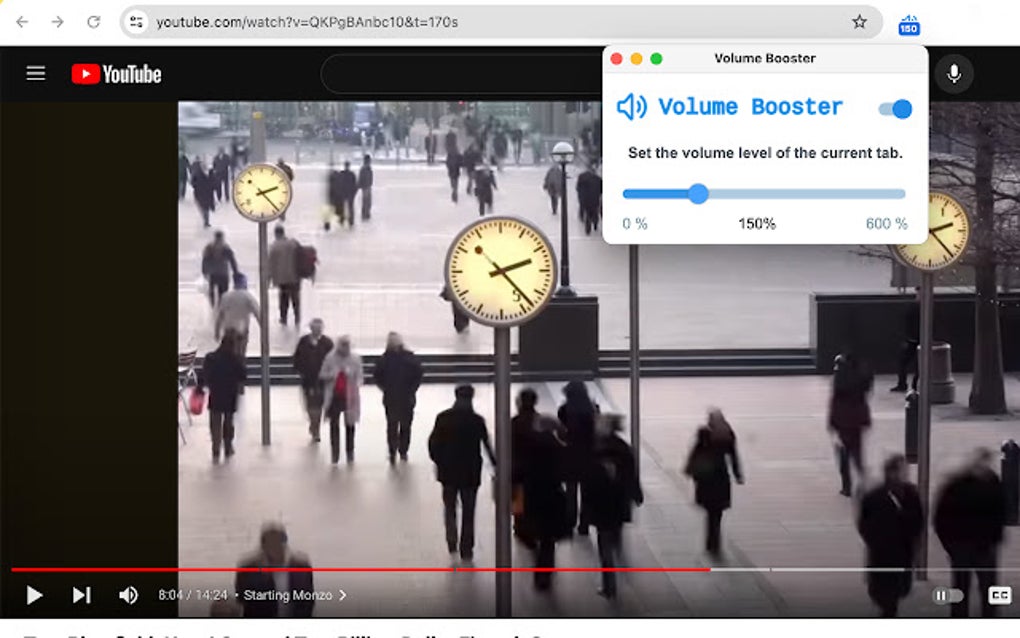The height and width of the screenshot is (638, 1020).
Task: Click the 600 % maximum label
Action: point(886,224)
